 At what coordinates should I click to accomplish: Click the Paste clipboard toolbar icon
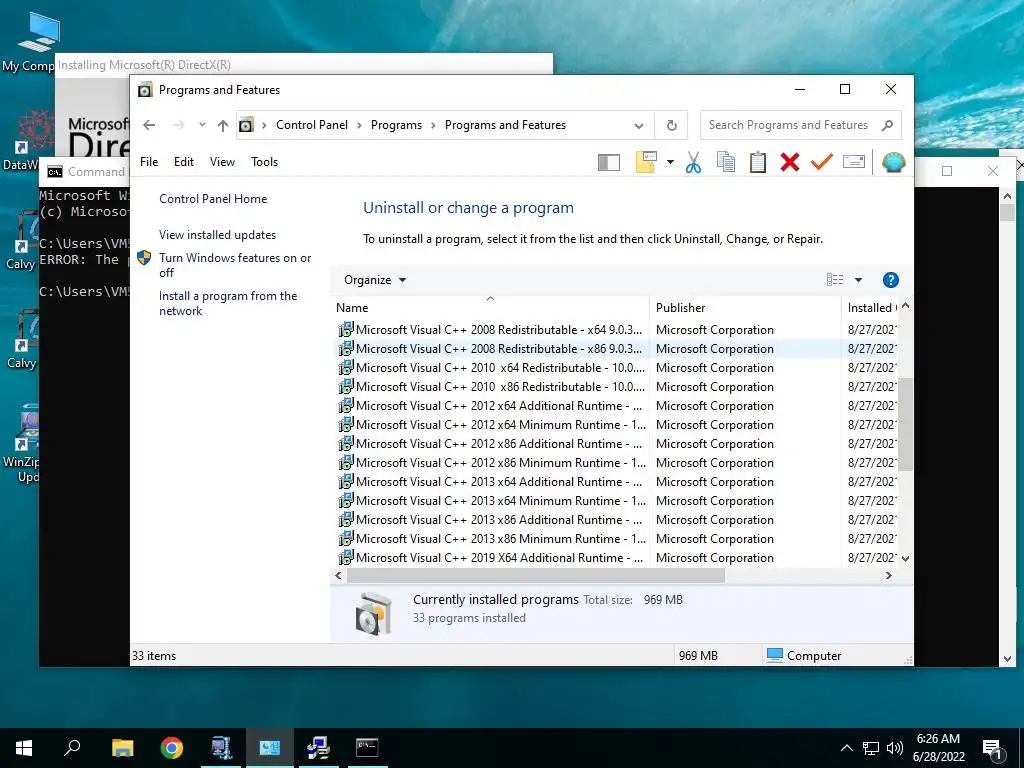[x=758, y=162]
